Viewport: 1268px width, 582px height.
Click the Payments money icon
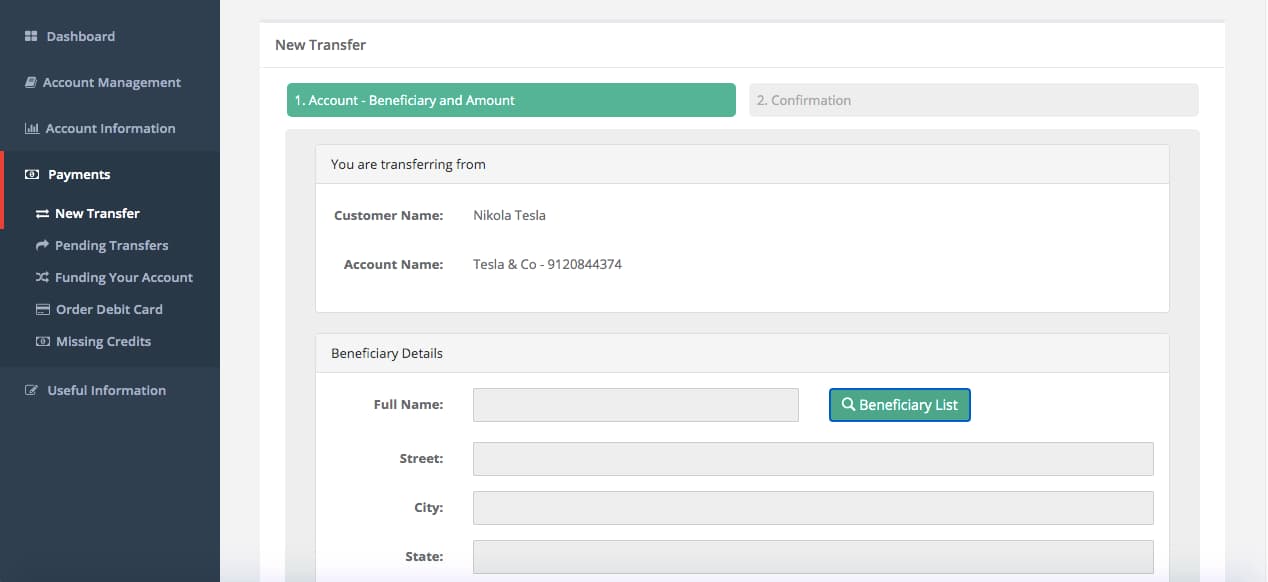pyautogui.click(x=31, y=175)
